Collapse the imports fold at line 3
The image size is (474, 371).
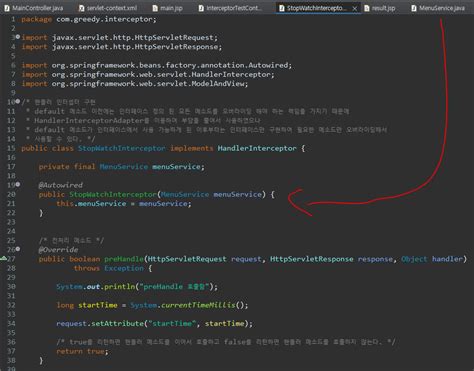[18, 37]
